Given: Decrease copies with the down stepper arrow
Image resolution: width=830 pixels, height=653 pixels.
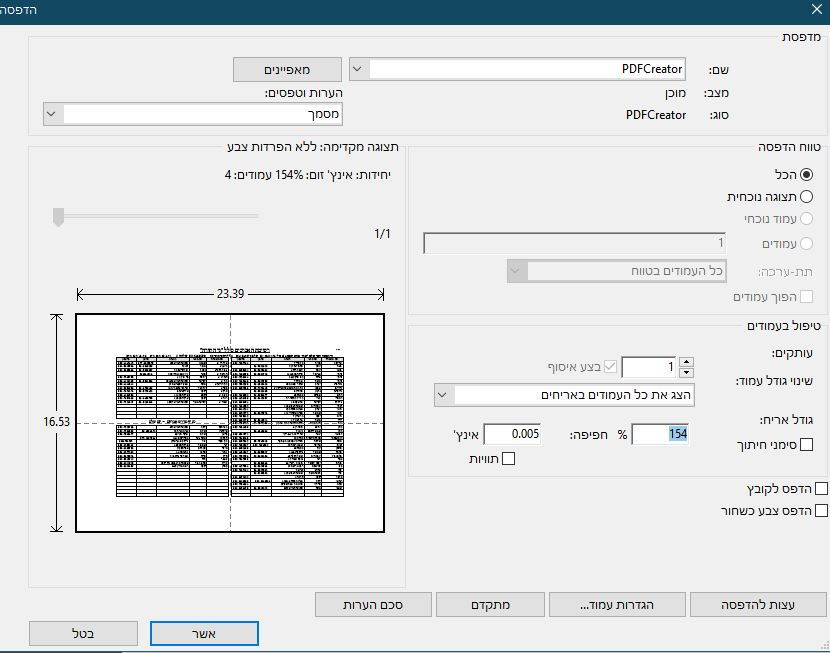Looking at the screenshot, I should click(x=686, y=373).
